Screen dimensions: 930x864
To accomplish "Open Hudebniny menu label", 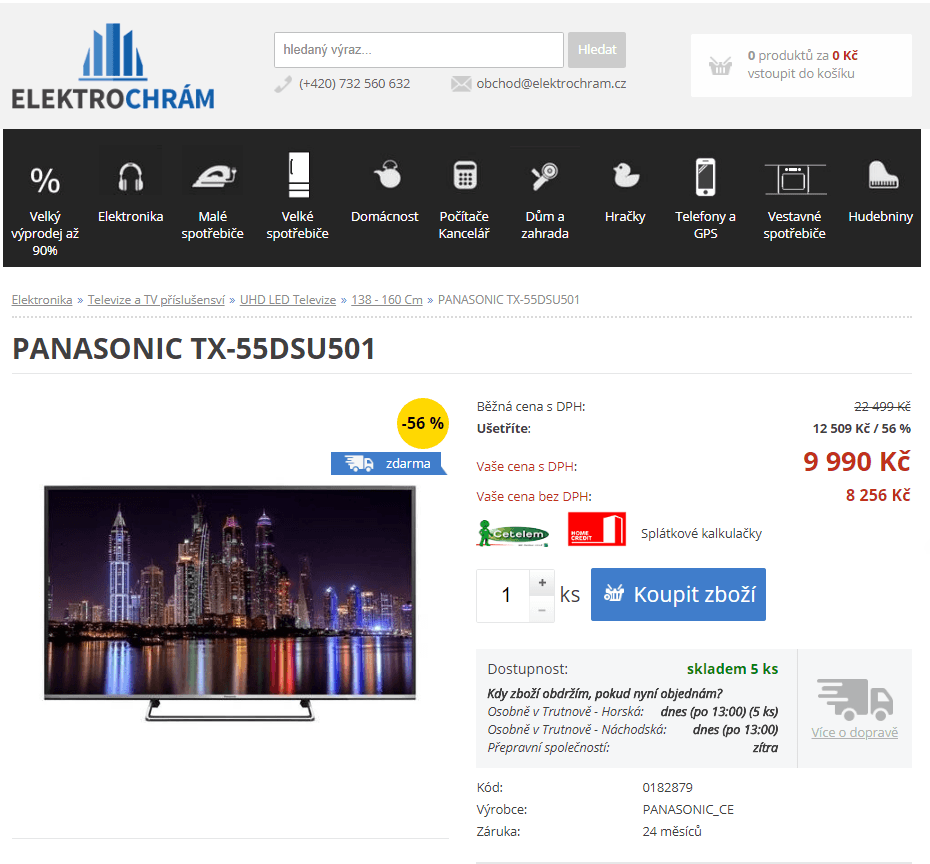I will click(880, 216).
